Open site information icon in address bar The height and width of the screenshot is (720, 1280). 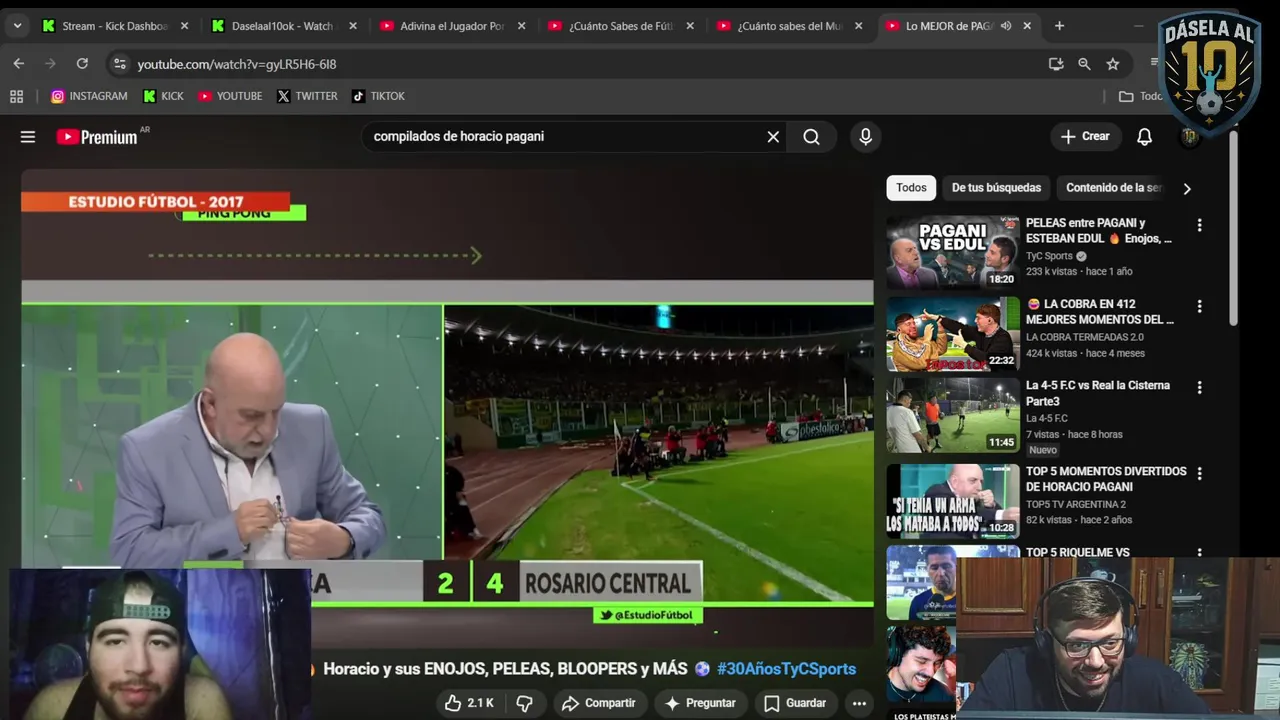click(120, 64)
